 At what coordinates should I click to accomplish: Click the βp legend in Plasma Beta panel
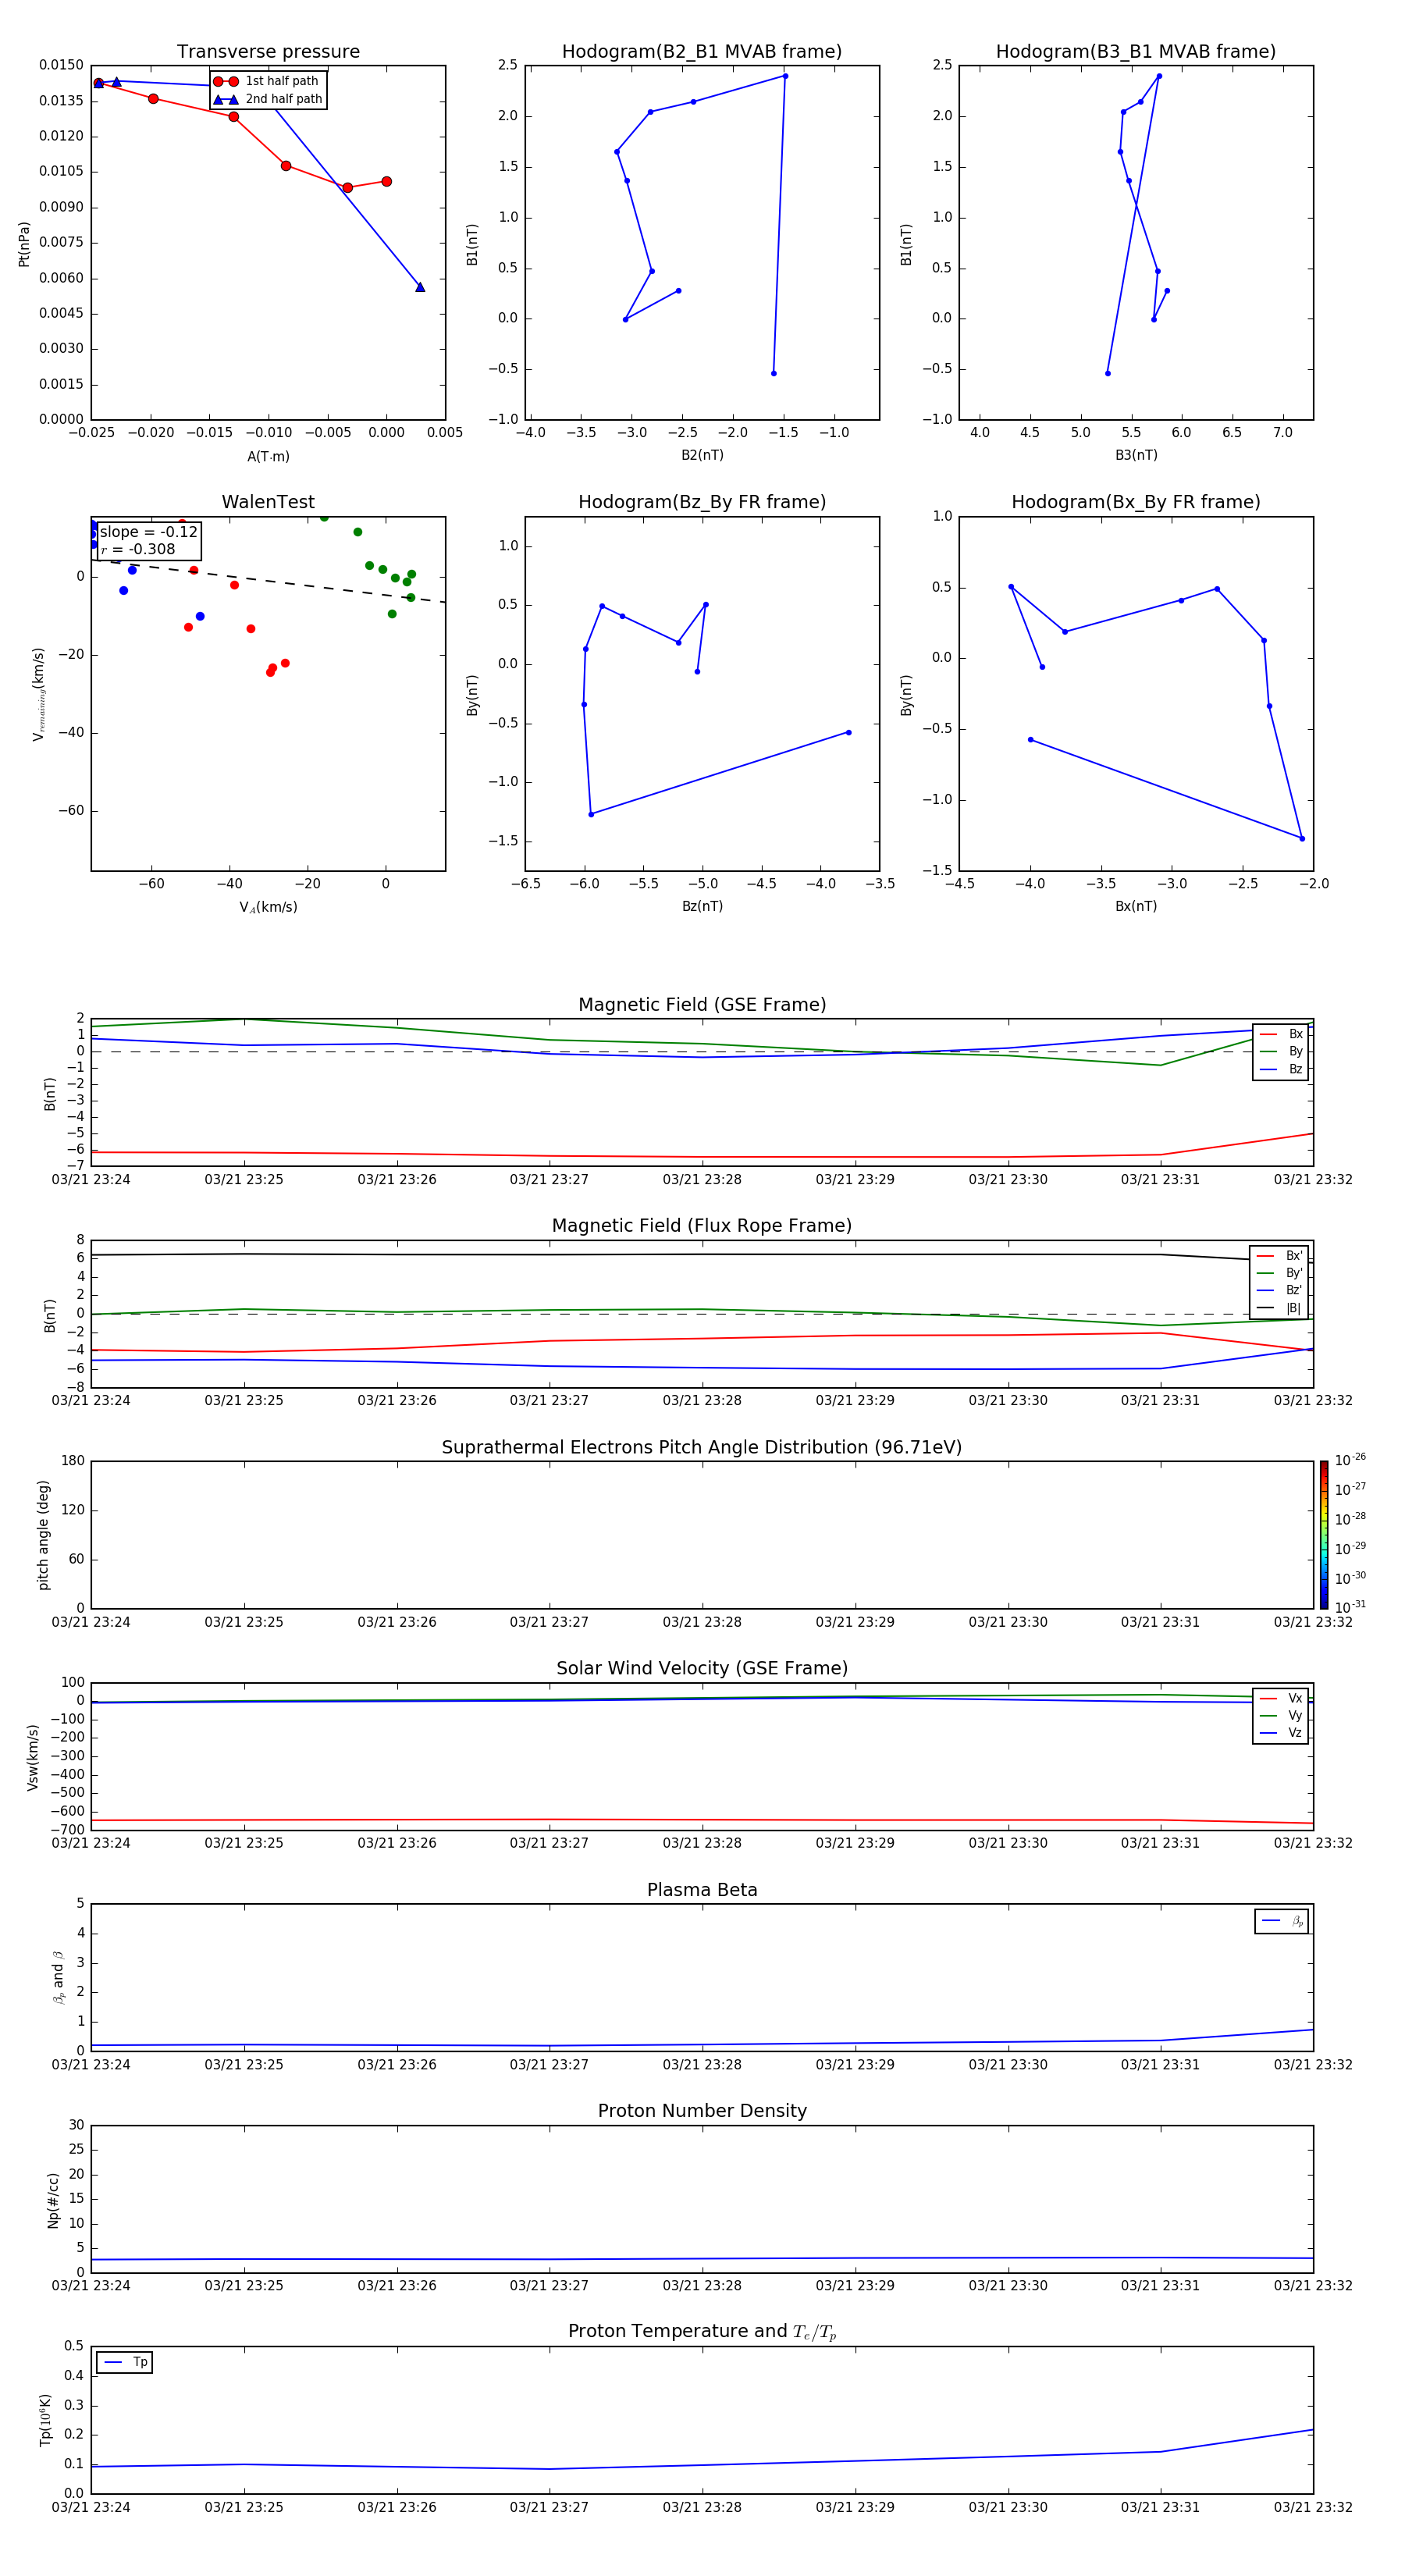pyautogui.click(x=1282, y=1921)
